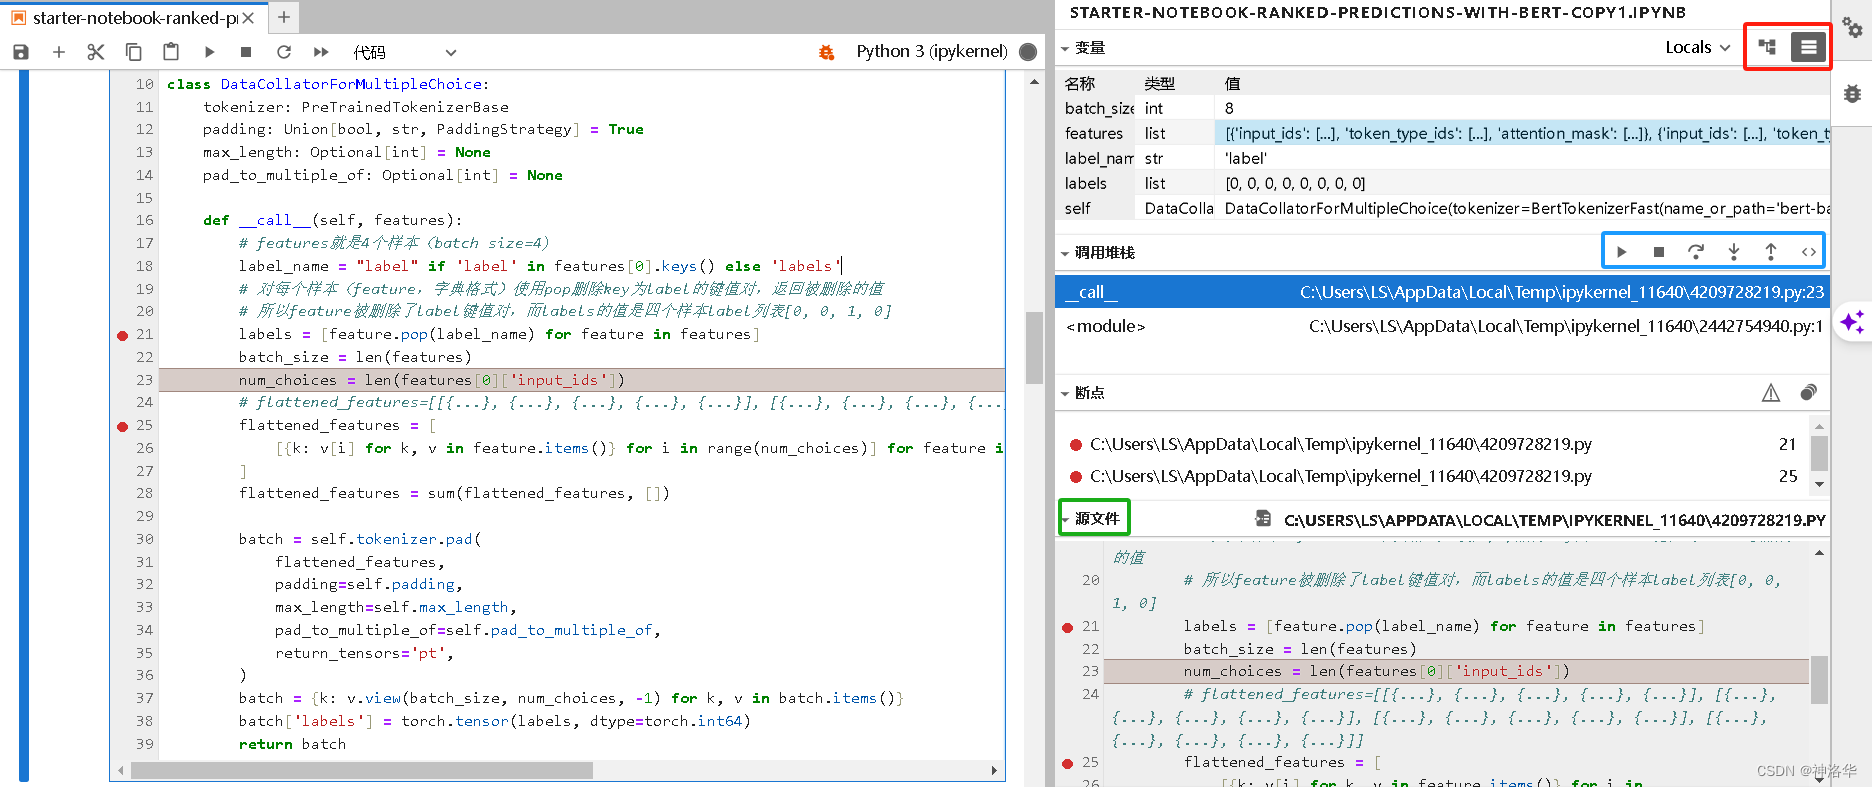Select the label_name variable row

coord(1442,158)
